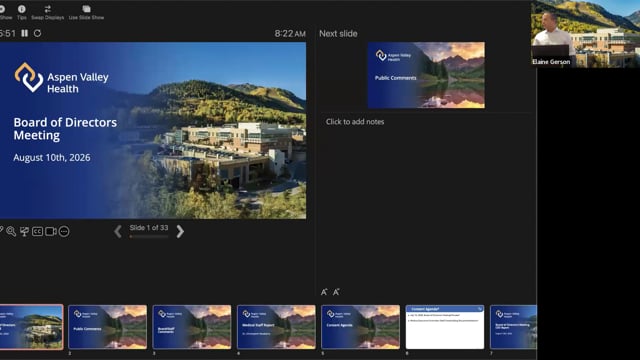Image resolution: width=640 pixels, height=360 pixels.
Task: Click the black screen display icon
Action: [x=24, y=231]
